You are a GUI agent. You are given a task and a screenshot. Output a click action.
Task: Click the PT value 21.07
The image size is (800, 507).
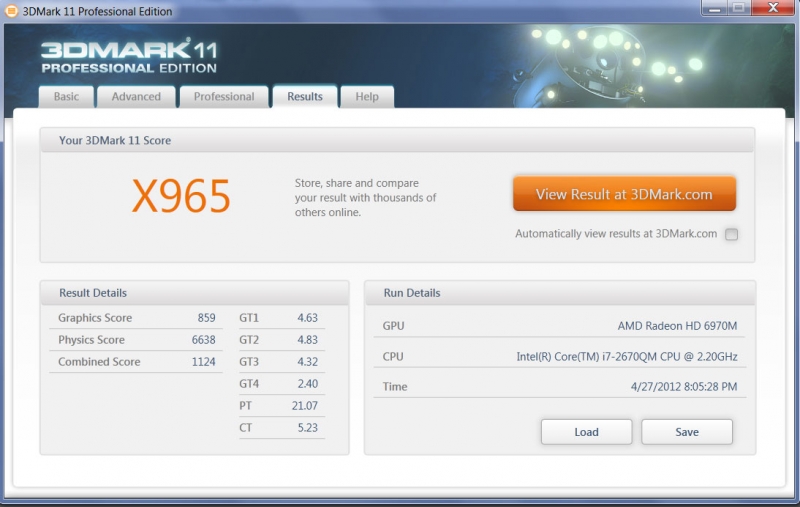point(305,405)
